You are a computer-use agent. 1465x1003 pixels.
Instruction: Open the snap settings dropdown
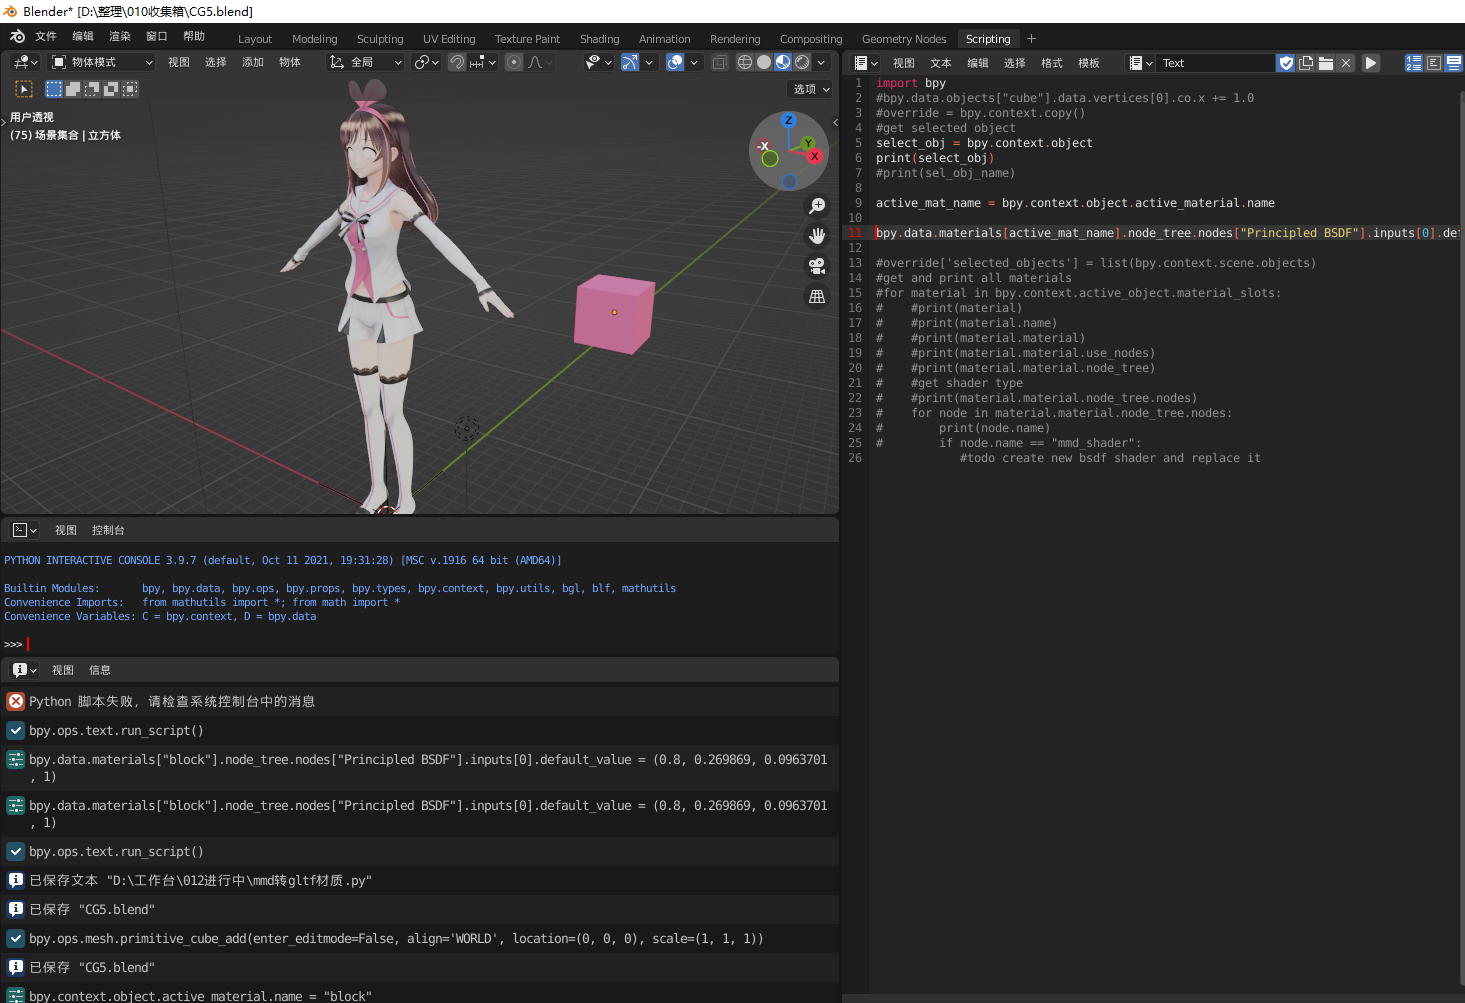pos(482,62)
